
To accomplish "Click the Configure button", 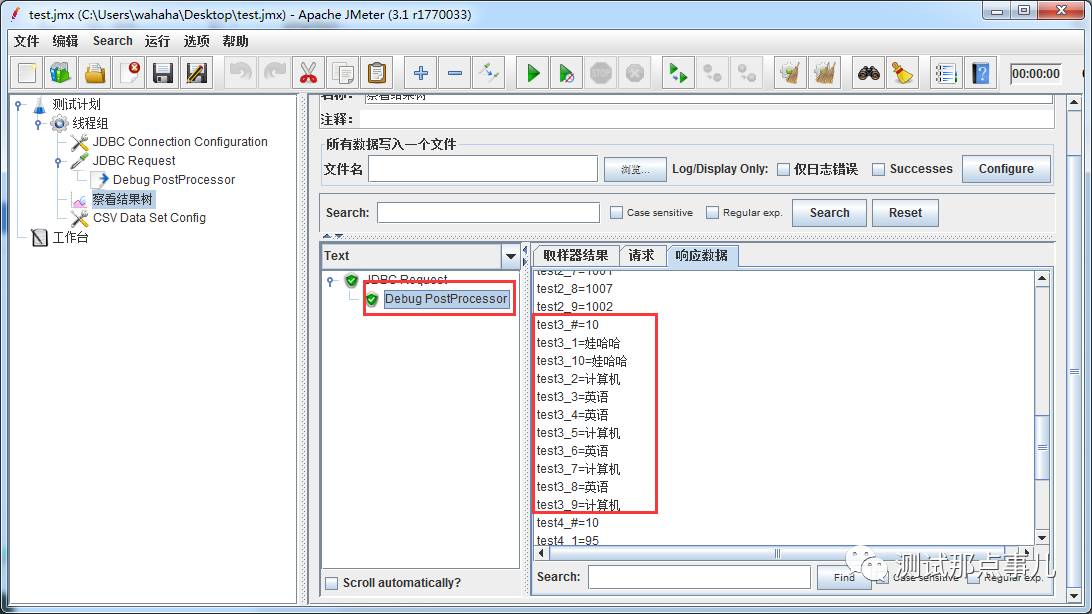I will (x=1006, y=168).
